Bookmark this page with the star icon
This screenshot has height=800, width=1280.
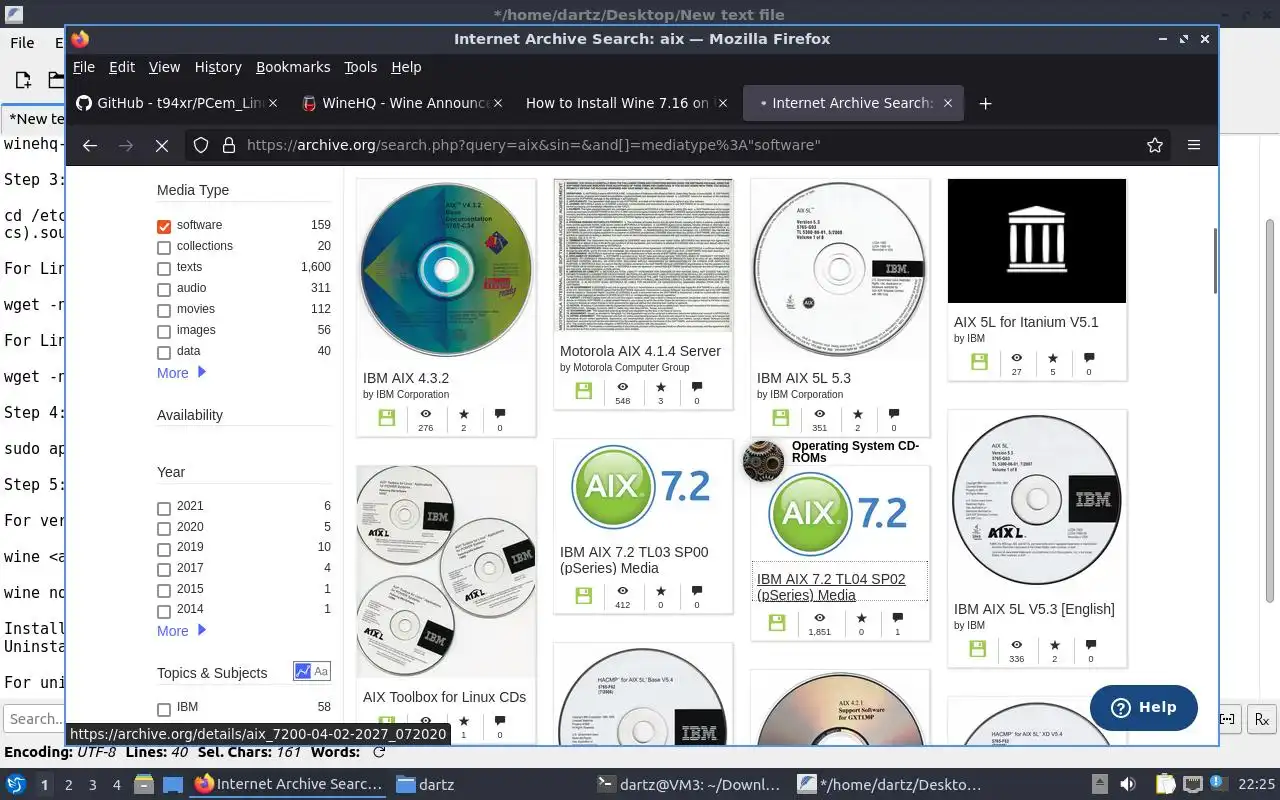pos(1155,145)
